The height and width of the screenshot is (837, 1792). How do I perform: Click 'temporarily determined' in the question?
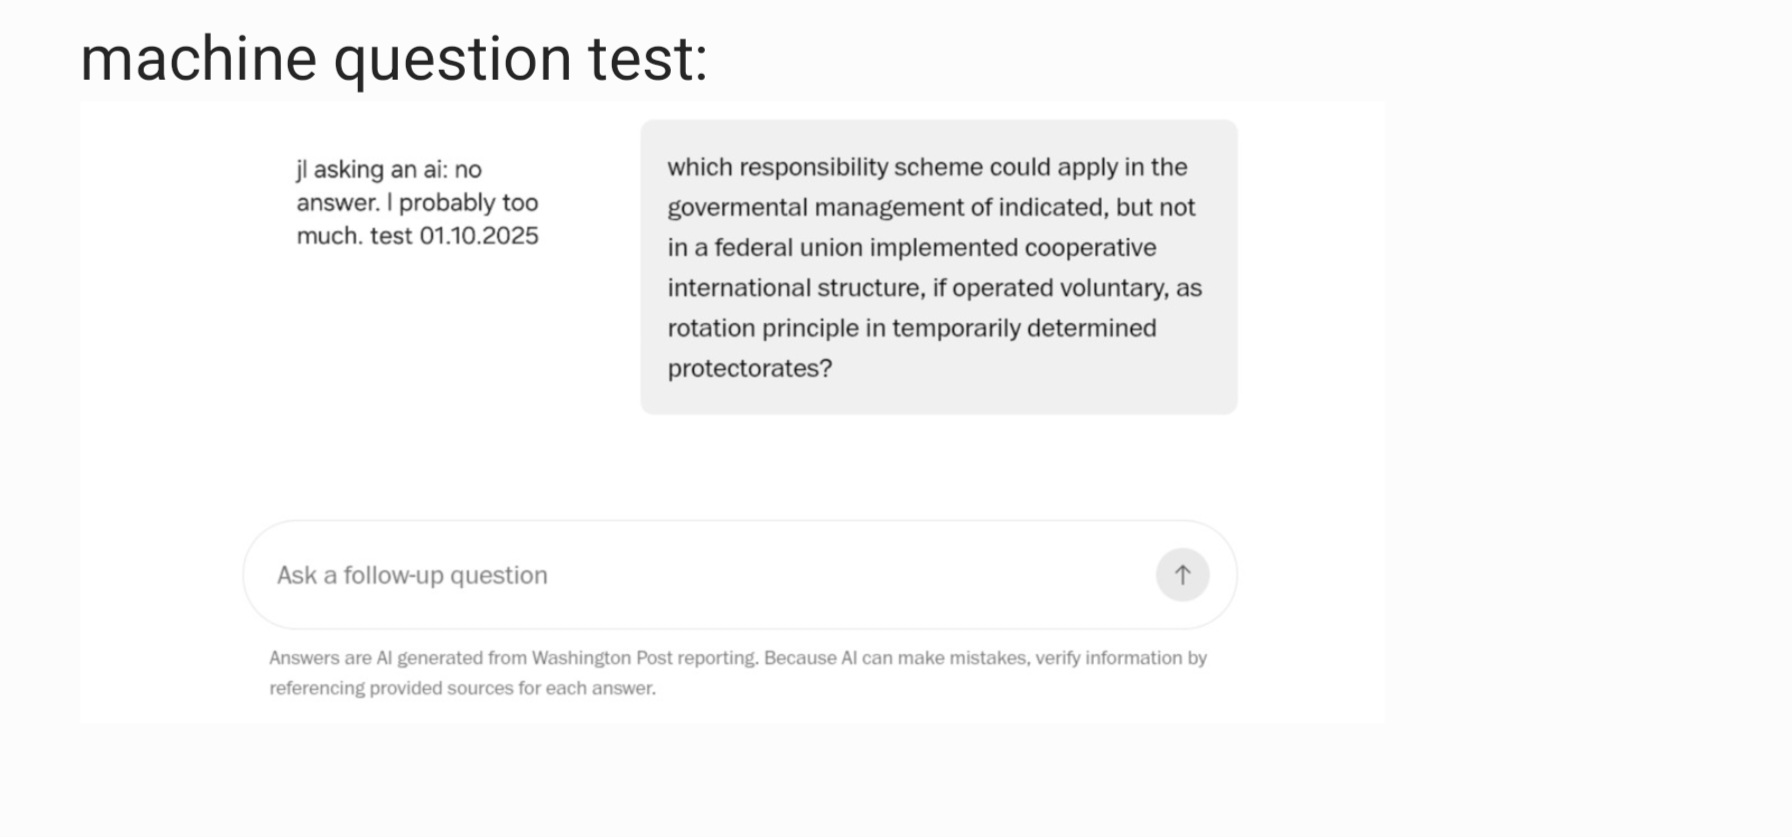pyautogui.click(x=1024, y=328)
